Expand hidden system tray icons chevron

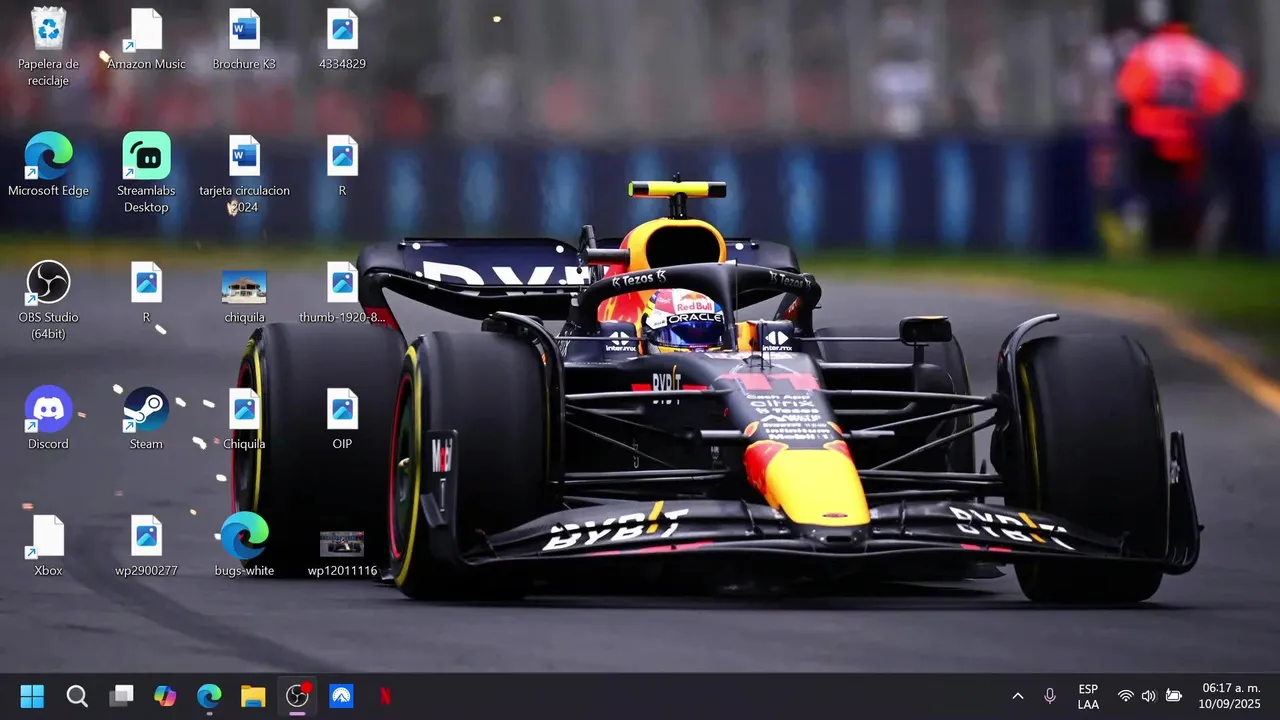point(1018,696)
